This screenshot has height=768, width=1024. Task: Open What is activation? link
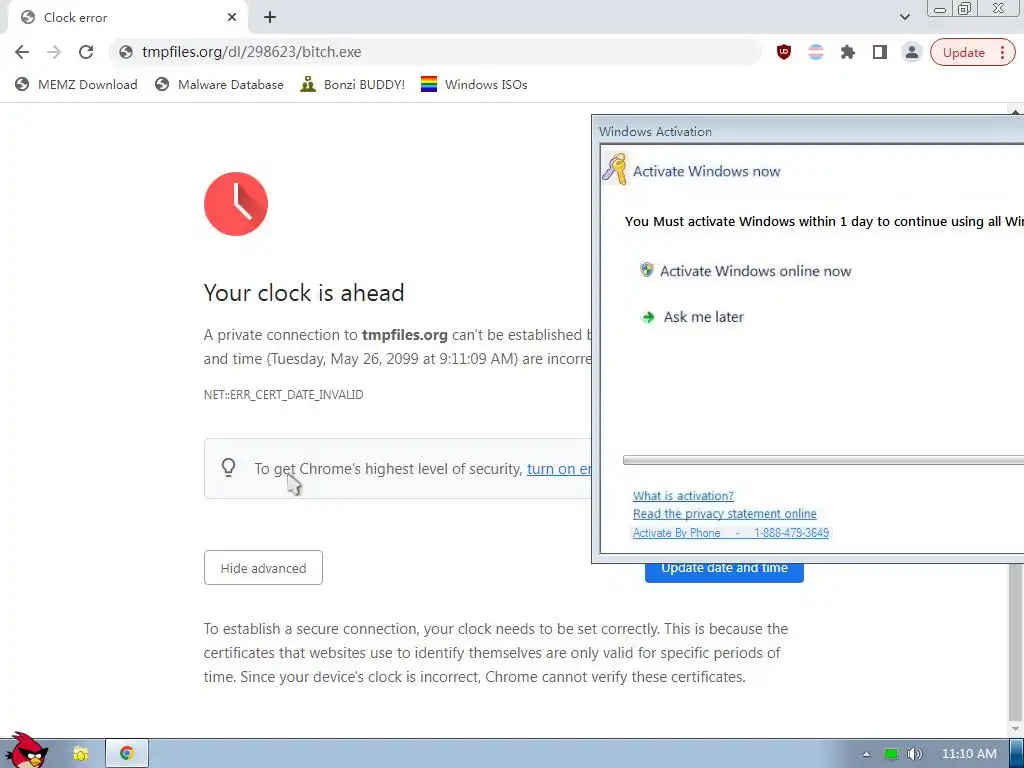pos(683,496)
